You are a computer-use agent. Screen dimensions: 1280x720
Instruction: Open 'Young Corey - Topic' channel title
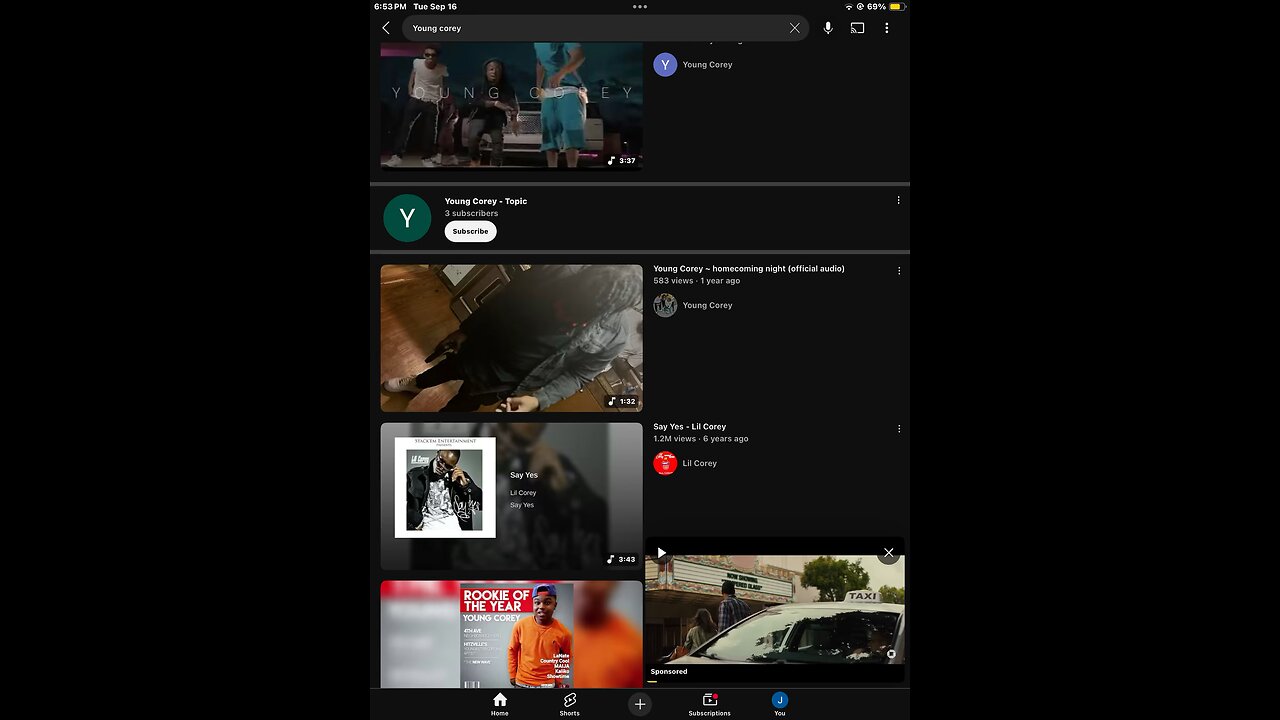tap(486, 201)
